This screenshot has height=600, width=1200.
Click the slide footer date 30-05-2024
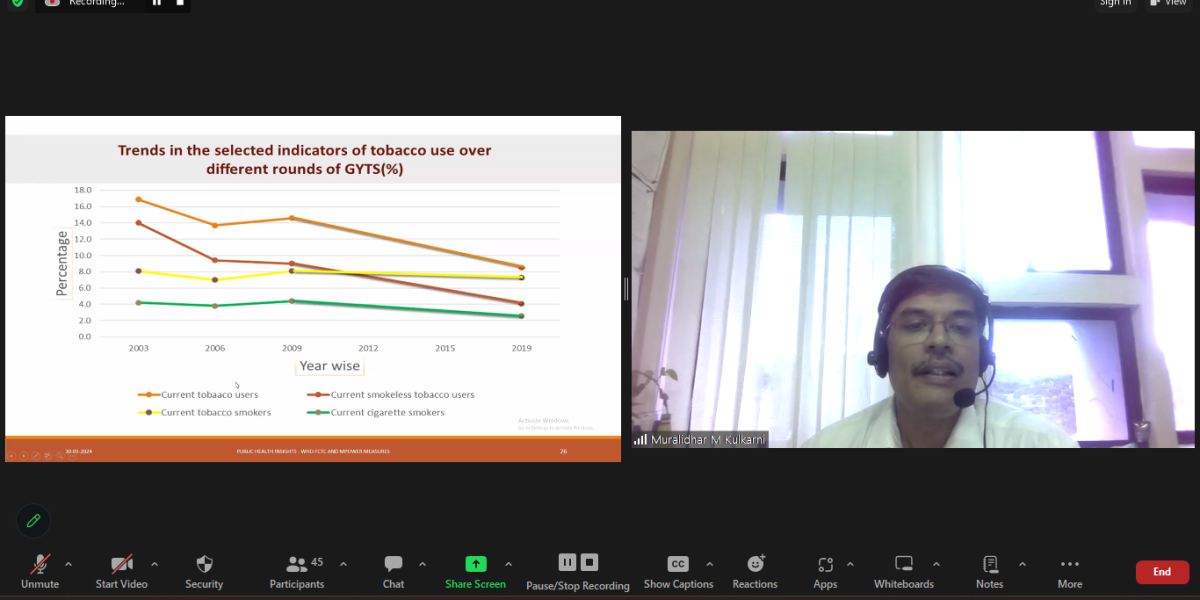(79, 452)
